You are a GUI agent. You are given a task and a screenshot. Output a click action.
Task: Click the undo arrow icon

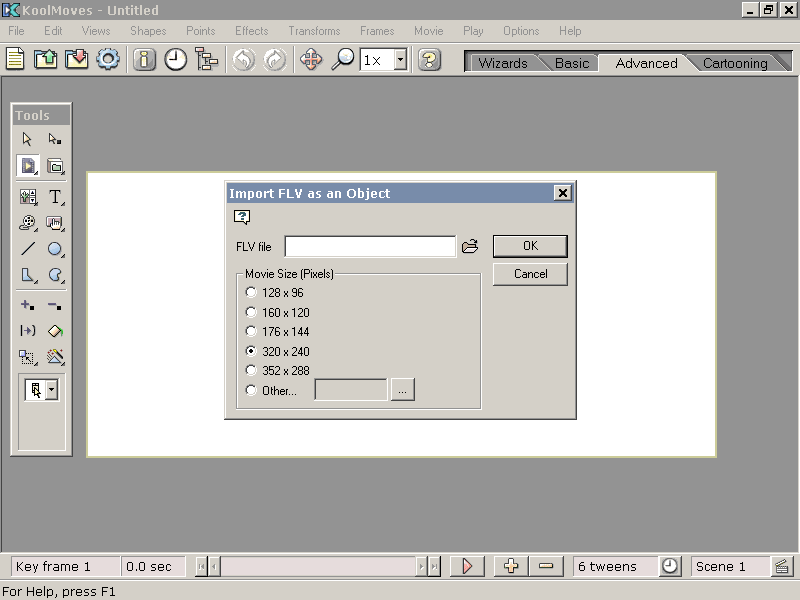click(x=244, y=60)
